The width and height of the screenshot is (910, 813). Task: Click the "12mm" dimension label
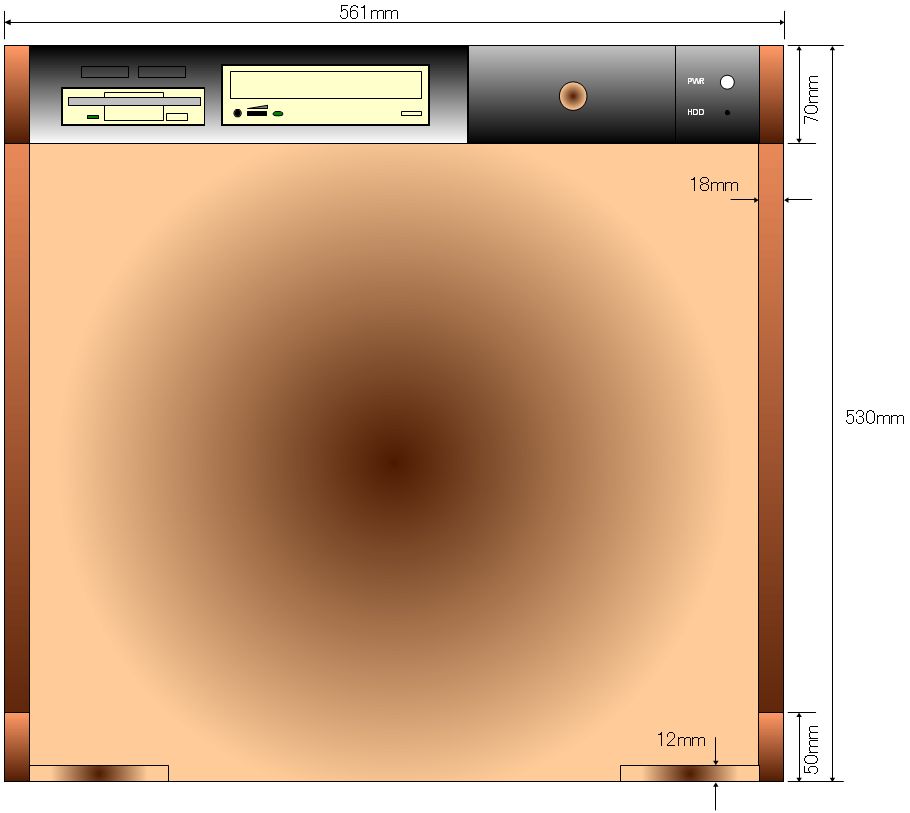click(x=681, y=740)
